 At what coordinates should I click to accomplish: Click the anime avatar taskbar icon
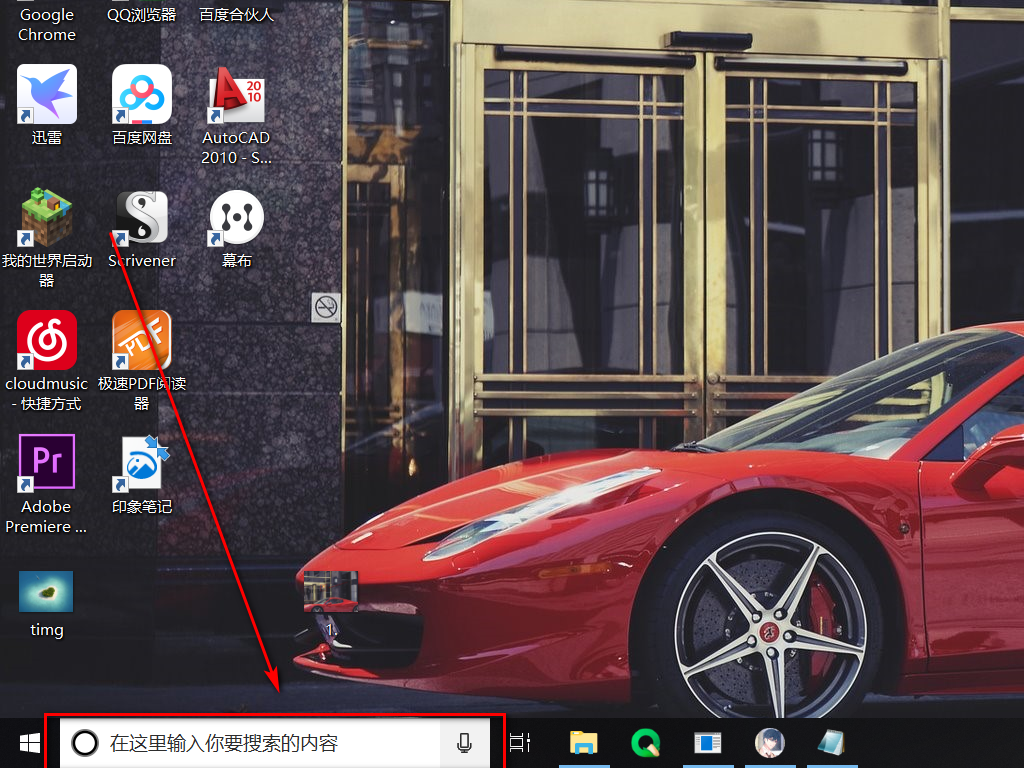(x=769, y=743)
